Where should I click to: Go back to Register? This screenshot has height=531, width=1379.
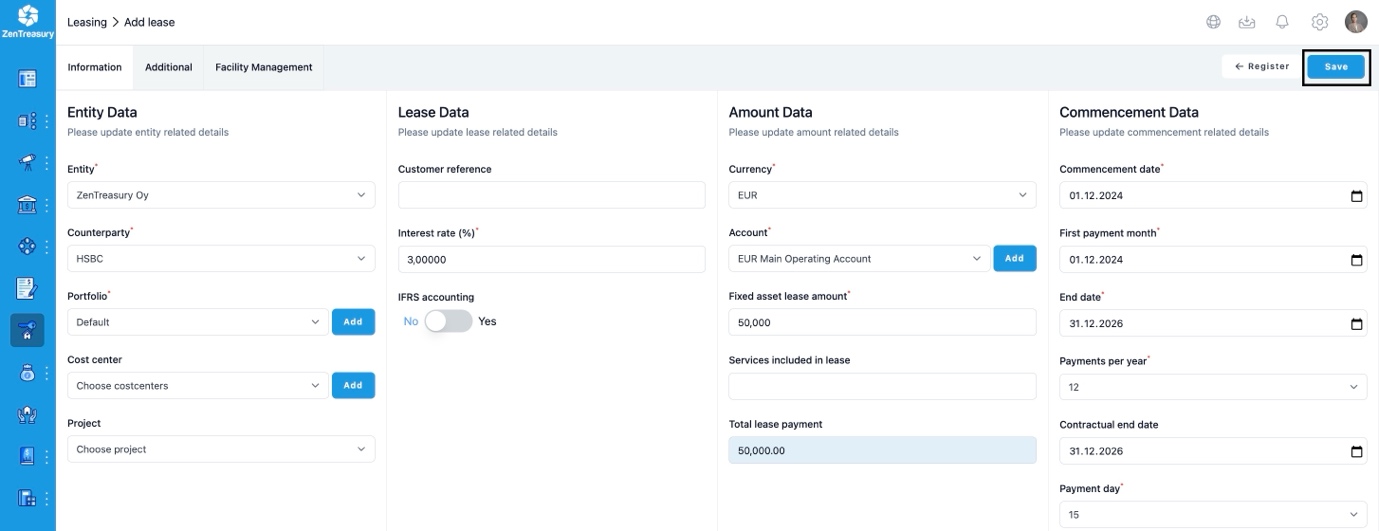click(x=1261, y=67)
